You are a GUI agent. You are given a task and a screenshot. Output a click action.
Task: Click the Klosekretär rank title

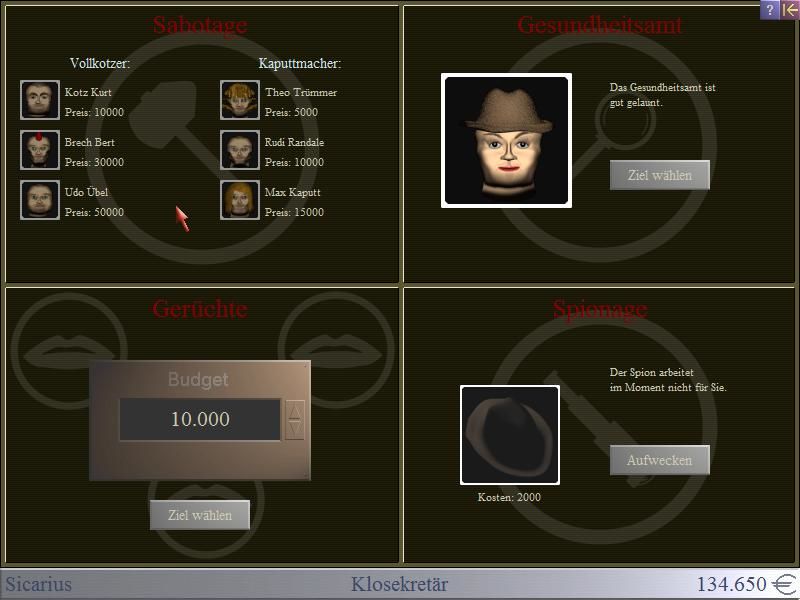pyautogui.click(x=399, y=584)
